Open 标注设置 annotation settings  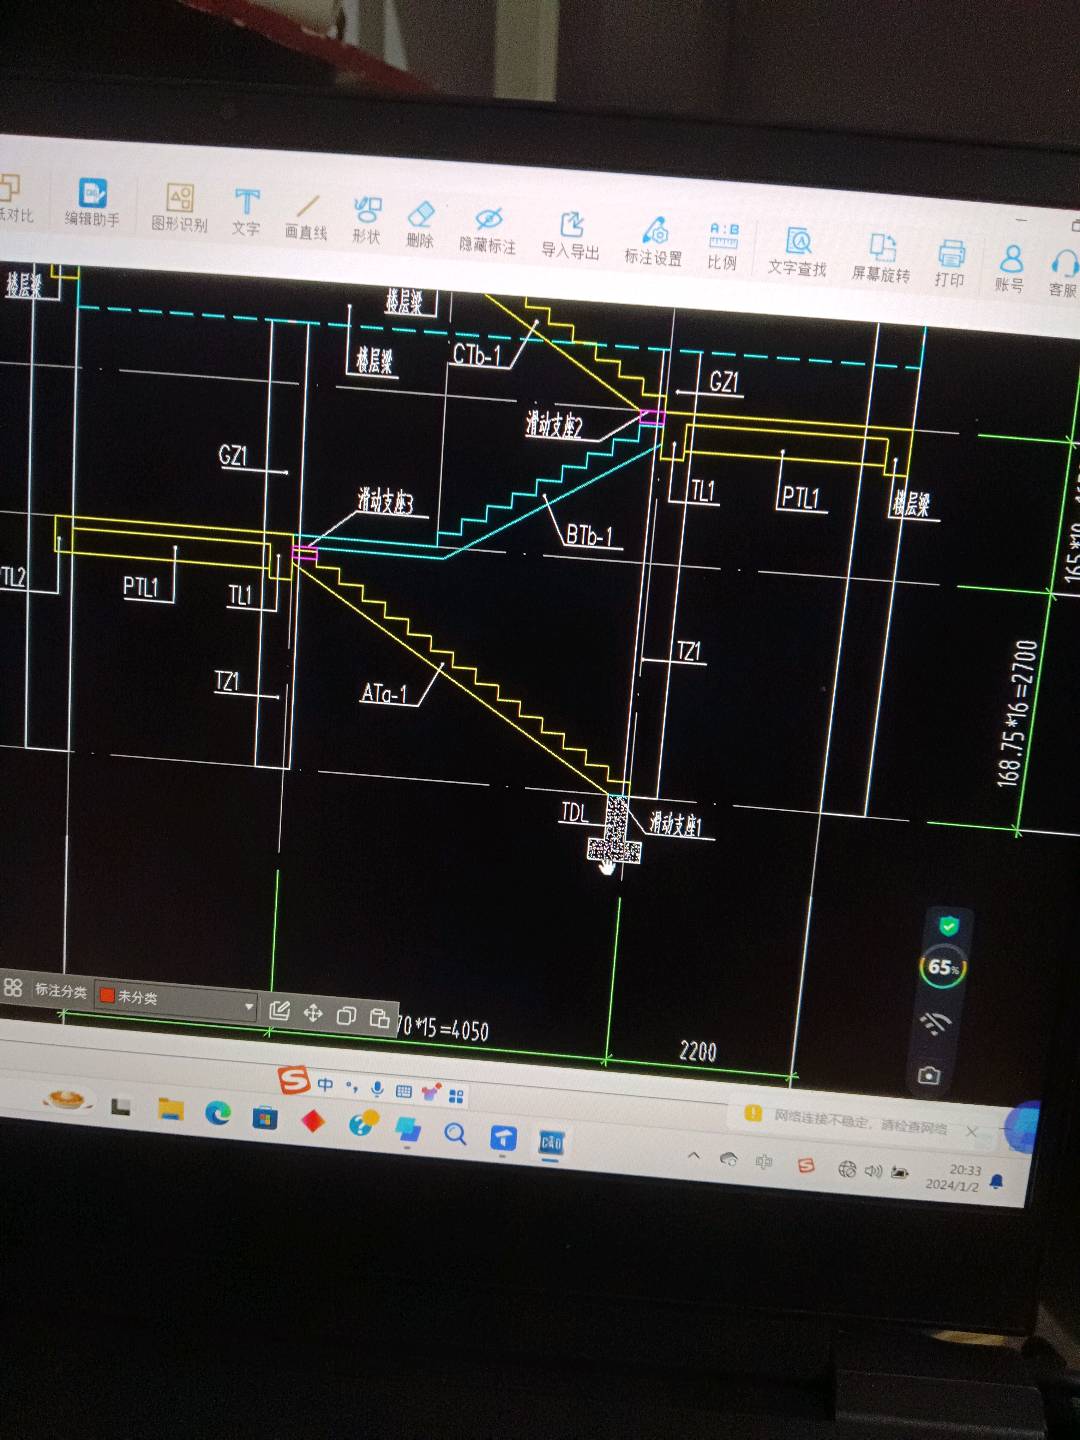coord(654,241)
